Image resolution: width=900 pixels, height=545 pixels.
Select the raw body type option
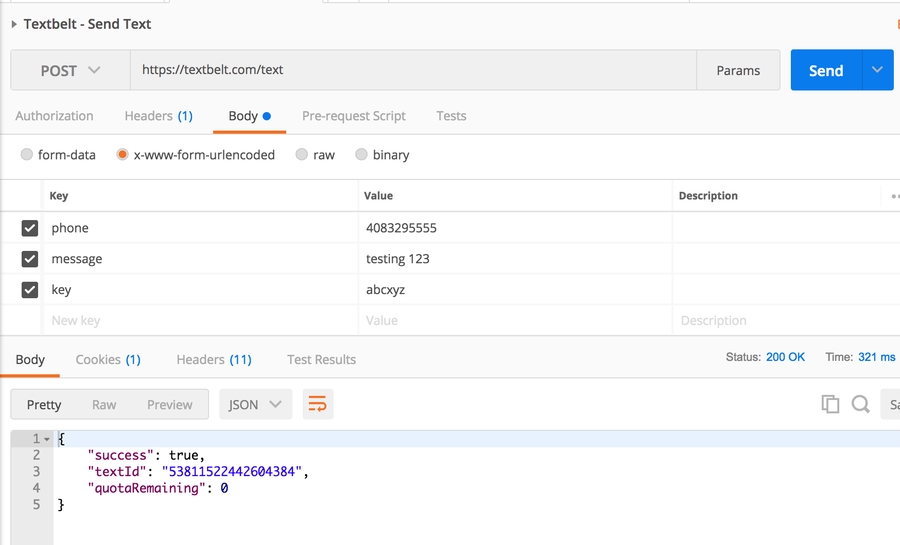coord(301,155)
